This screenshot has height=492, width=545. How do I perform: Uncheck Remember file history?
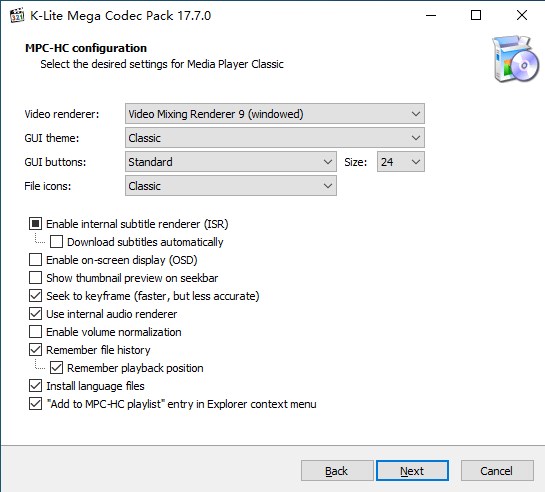click(35, 350)
